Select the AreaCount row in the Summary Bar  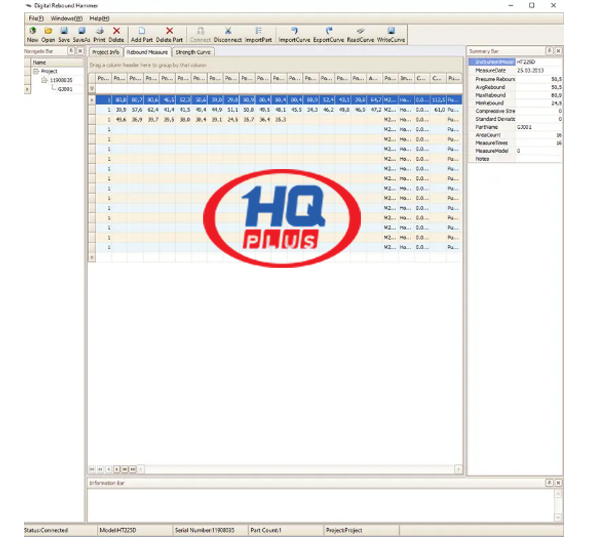click(515, 135)
